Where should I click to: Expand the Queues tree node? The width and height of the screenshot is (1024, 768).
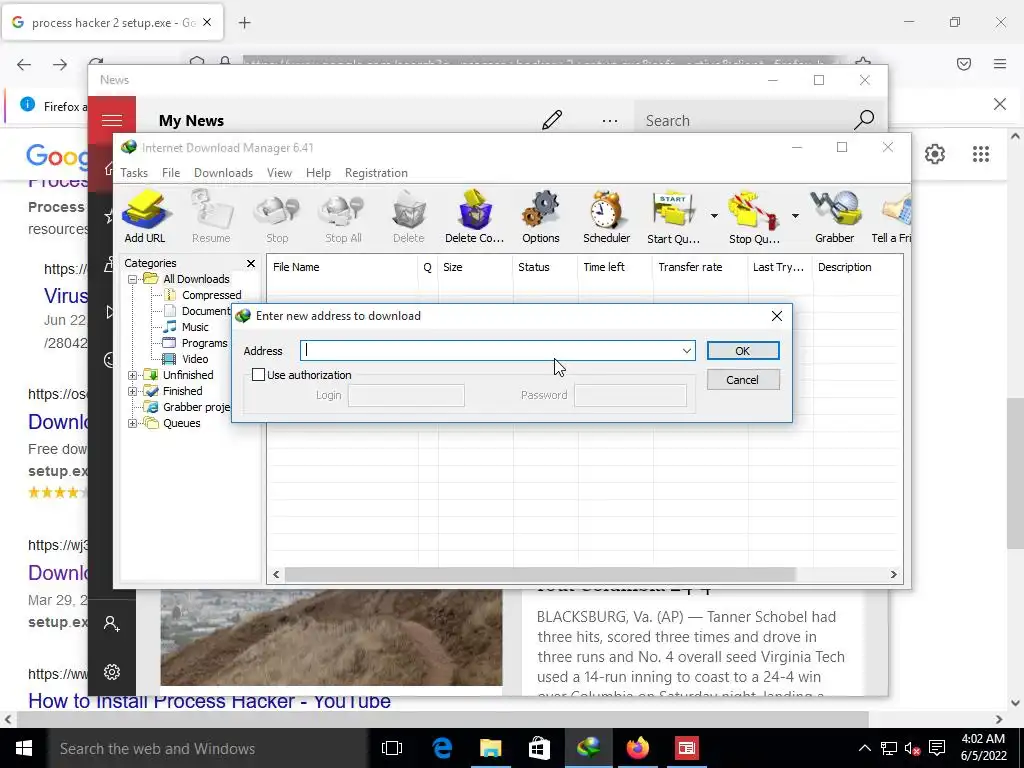[133, 423]
